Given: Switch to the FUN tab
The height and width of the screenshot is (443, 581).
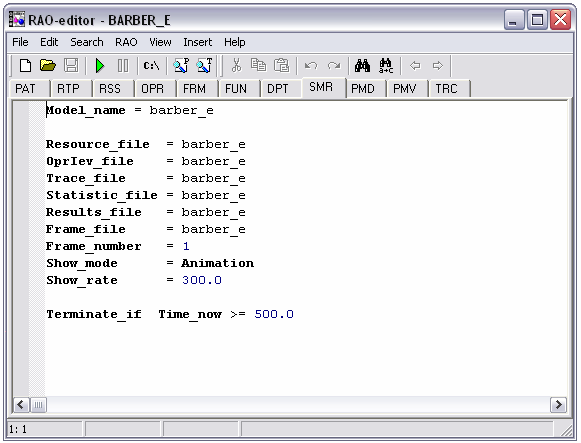Looking at the screenshot, I should (239, 89).
